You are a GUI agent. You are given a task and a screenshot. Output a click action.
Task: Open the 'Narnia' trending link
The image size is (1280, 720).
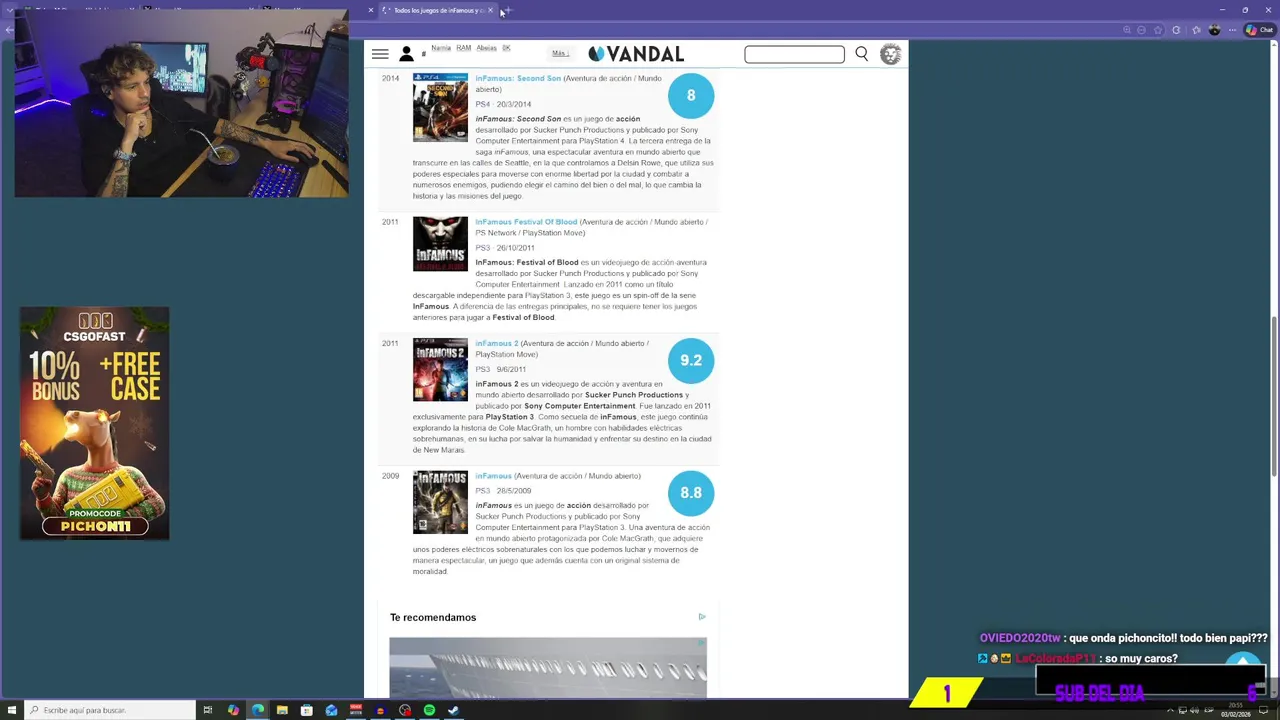coord(440,48)
